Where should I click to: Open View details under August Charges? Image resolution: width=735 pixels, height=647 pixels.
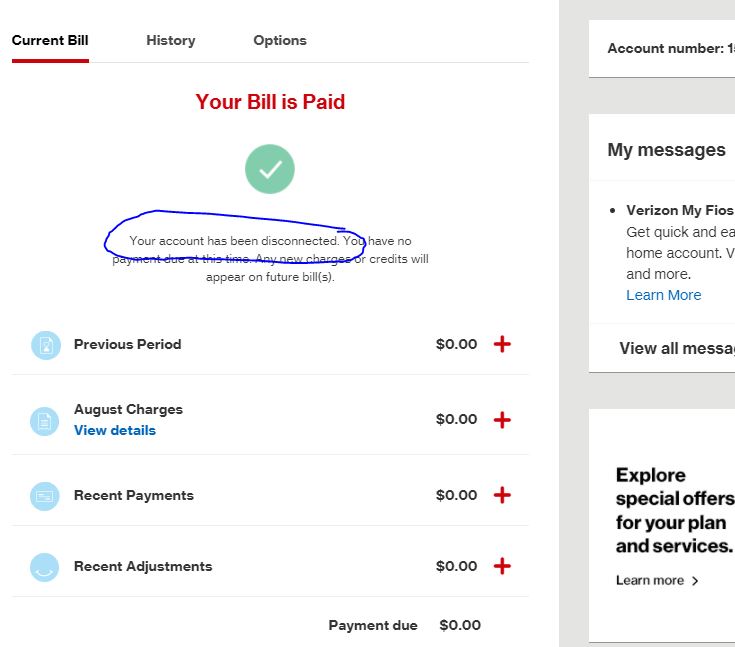[115, 431]
